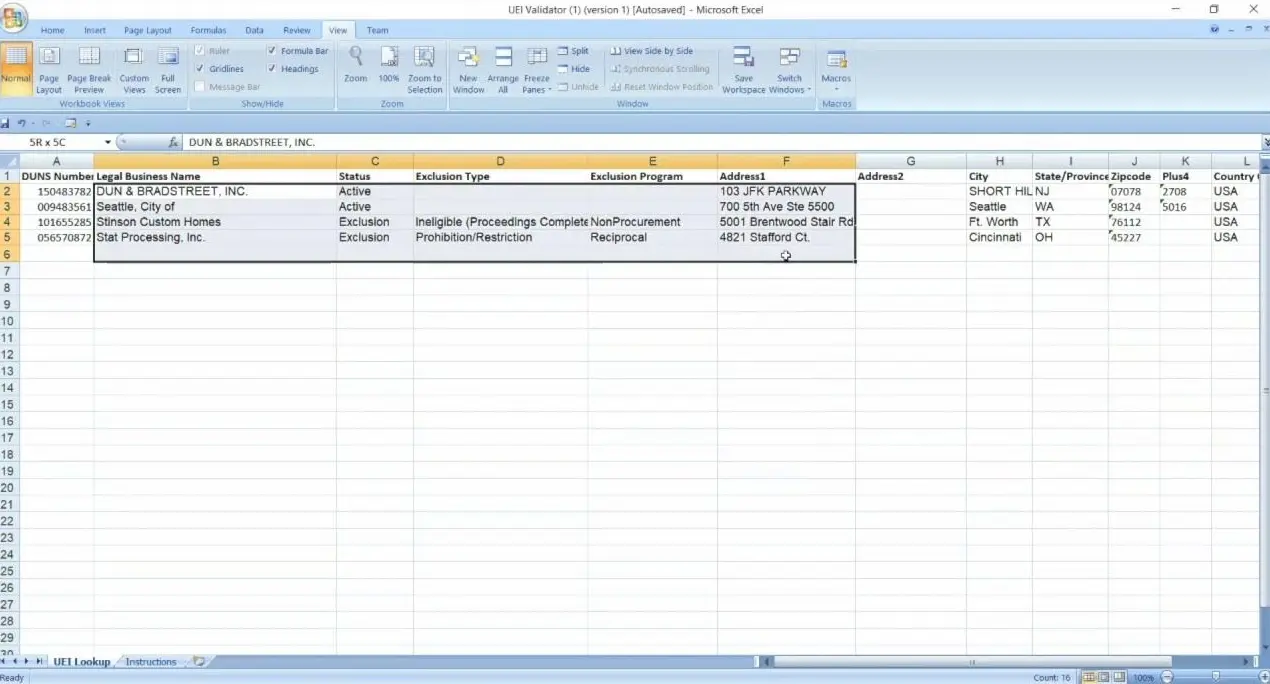This screenshot has height=684, width=1270.
Task: Click Arrange All windows
Action: (x=503, y=69)
